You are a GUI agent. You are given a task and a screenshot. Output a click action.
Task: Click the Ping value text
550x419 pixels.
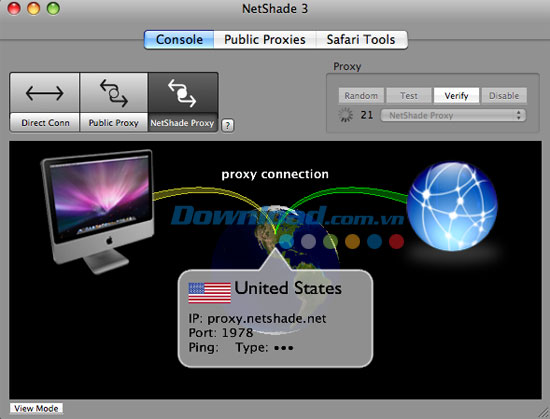click(203, 347)
